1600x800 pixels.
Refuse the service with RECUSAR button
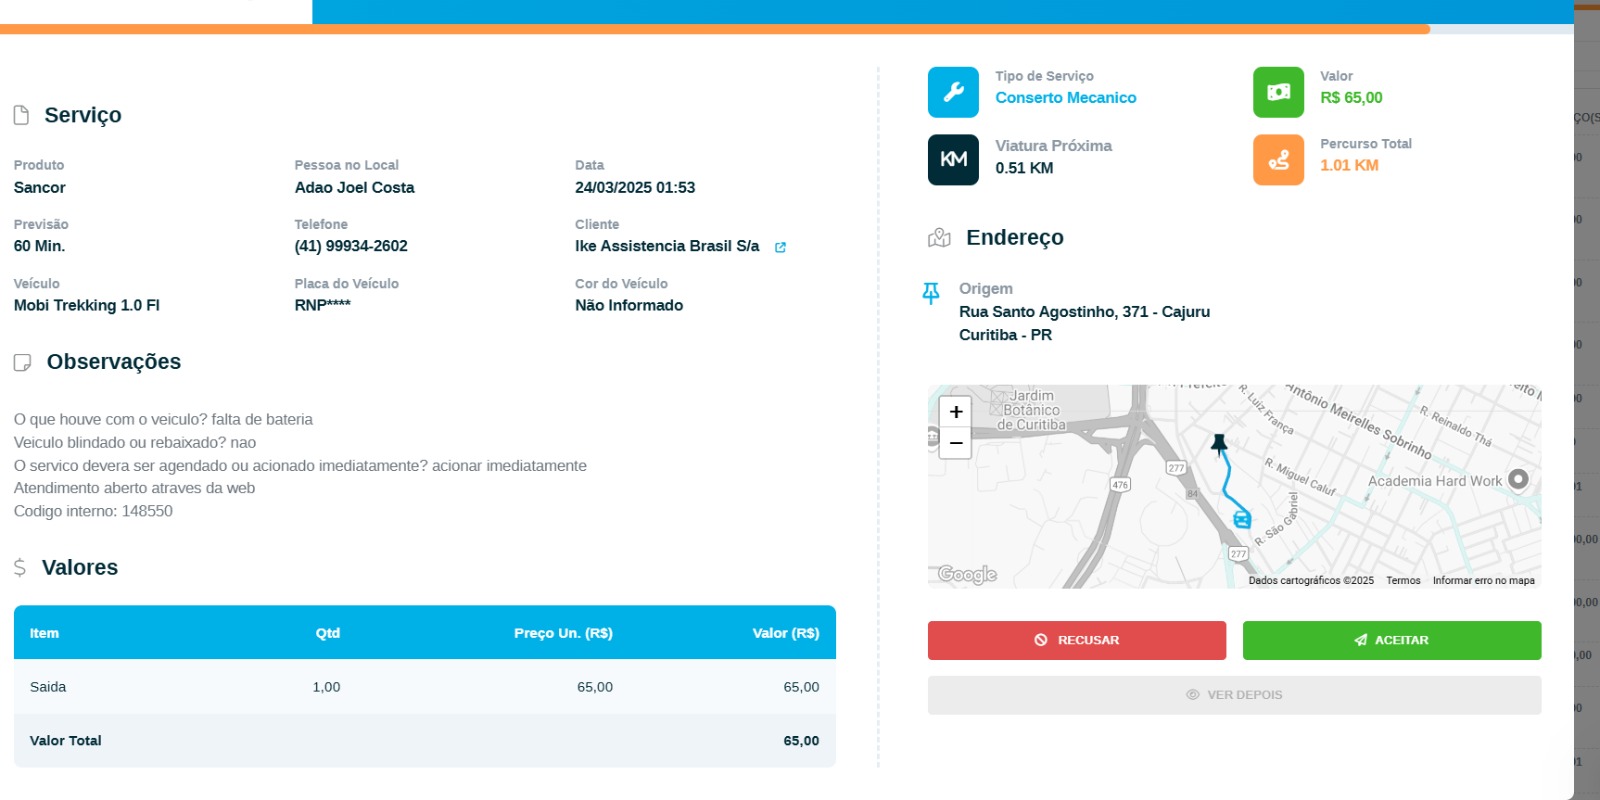click(x=1076, y=640)
